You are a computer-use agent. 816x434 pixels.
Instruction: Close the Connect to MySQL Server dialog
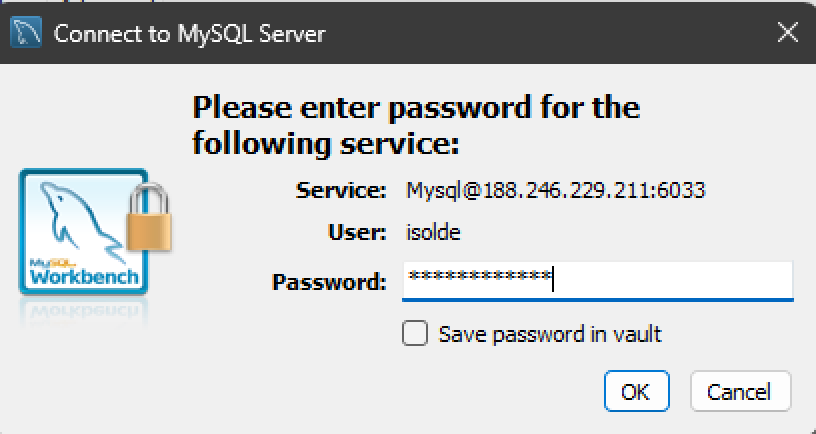point(787,32)
